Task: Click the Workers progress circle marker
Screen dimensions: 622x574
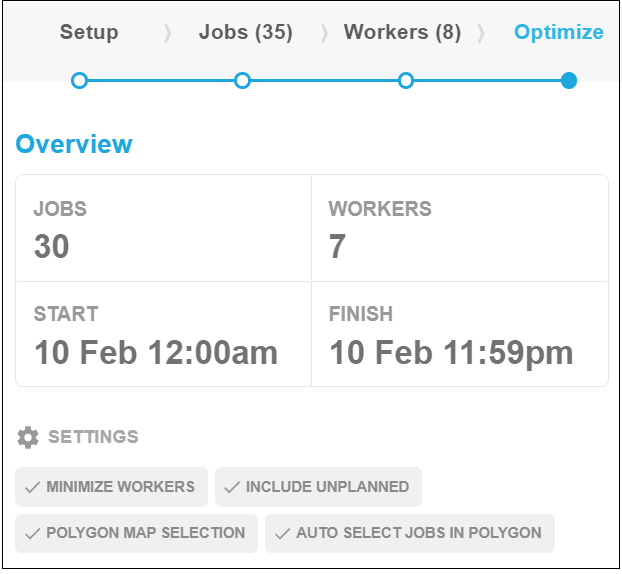Action: (406, 81)
